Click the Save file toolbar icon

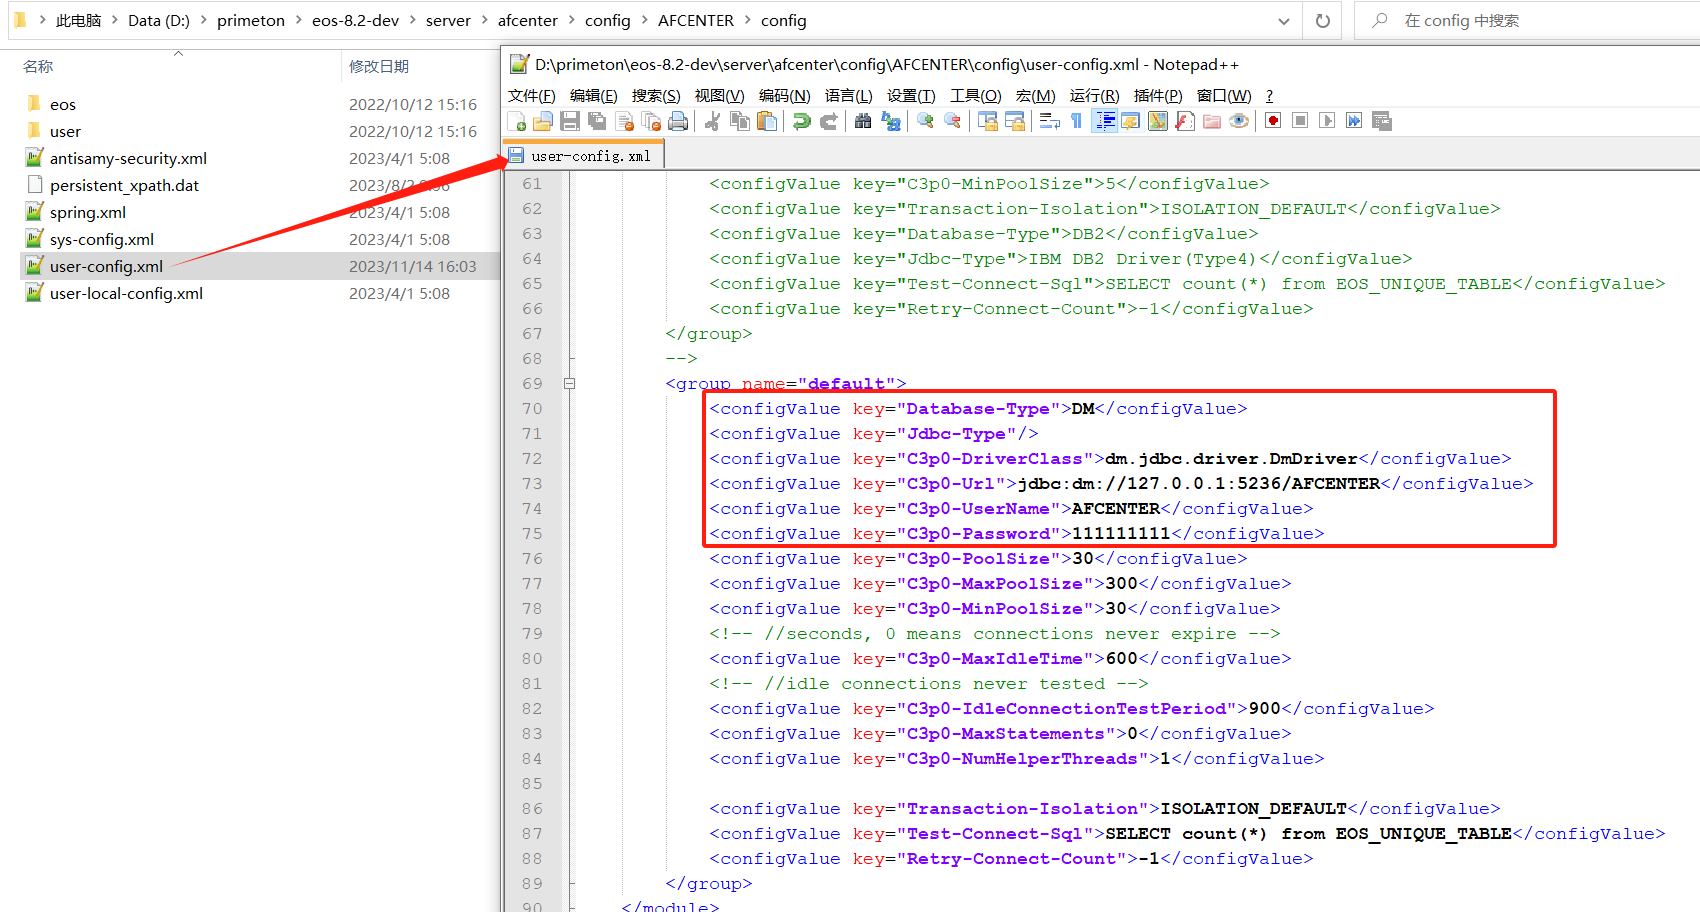coord(570,121)
